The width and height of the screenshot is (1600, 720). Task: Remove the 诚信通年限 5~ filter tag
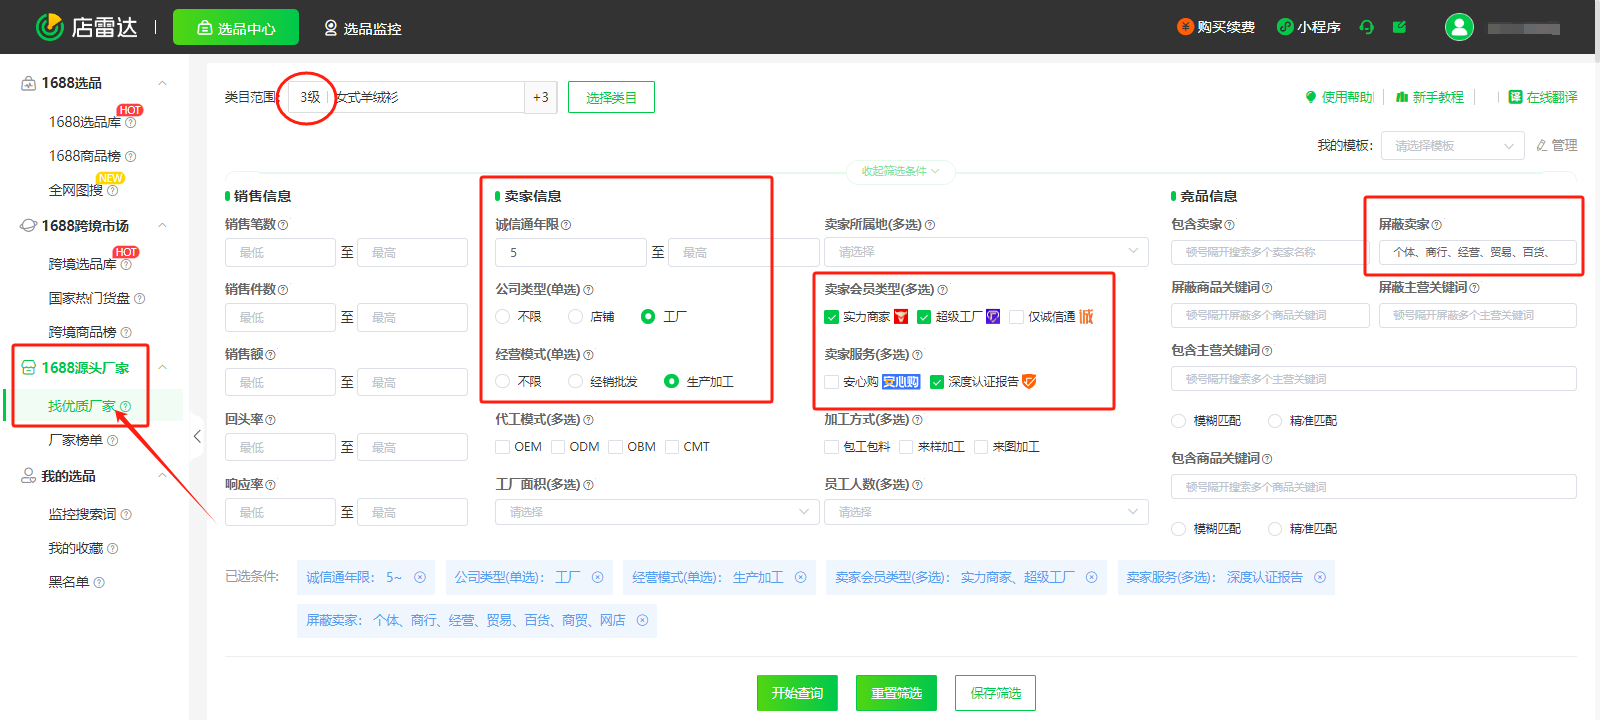(x=420, y=577)
